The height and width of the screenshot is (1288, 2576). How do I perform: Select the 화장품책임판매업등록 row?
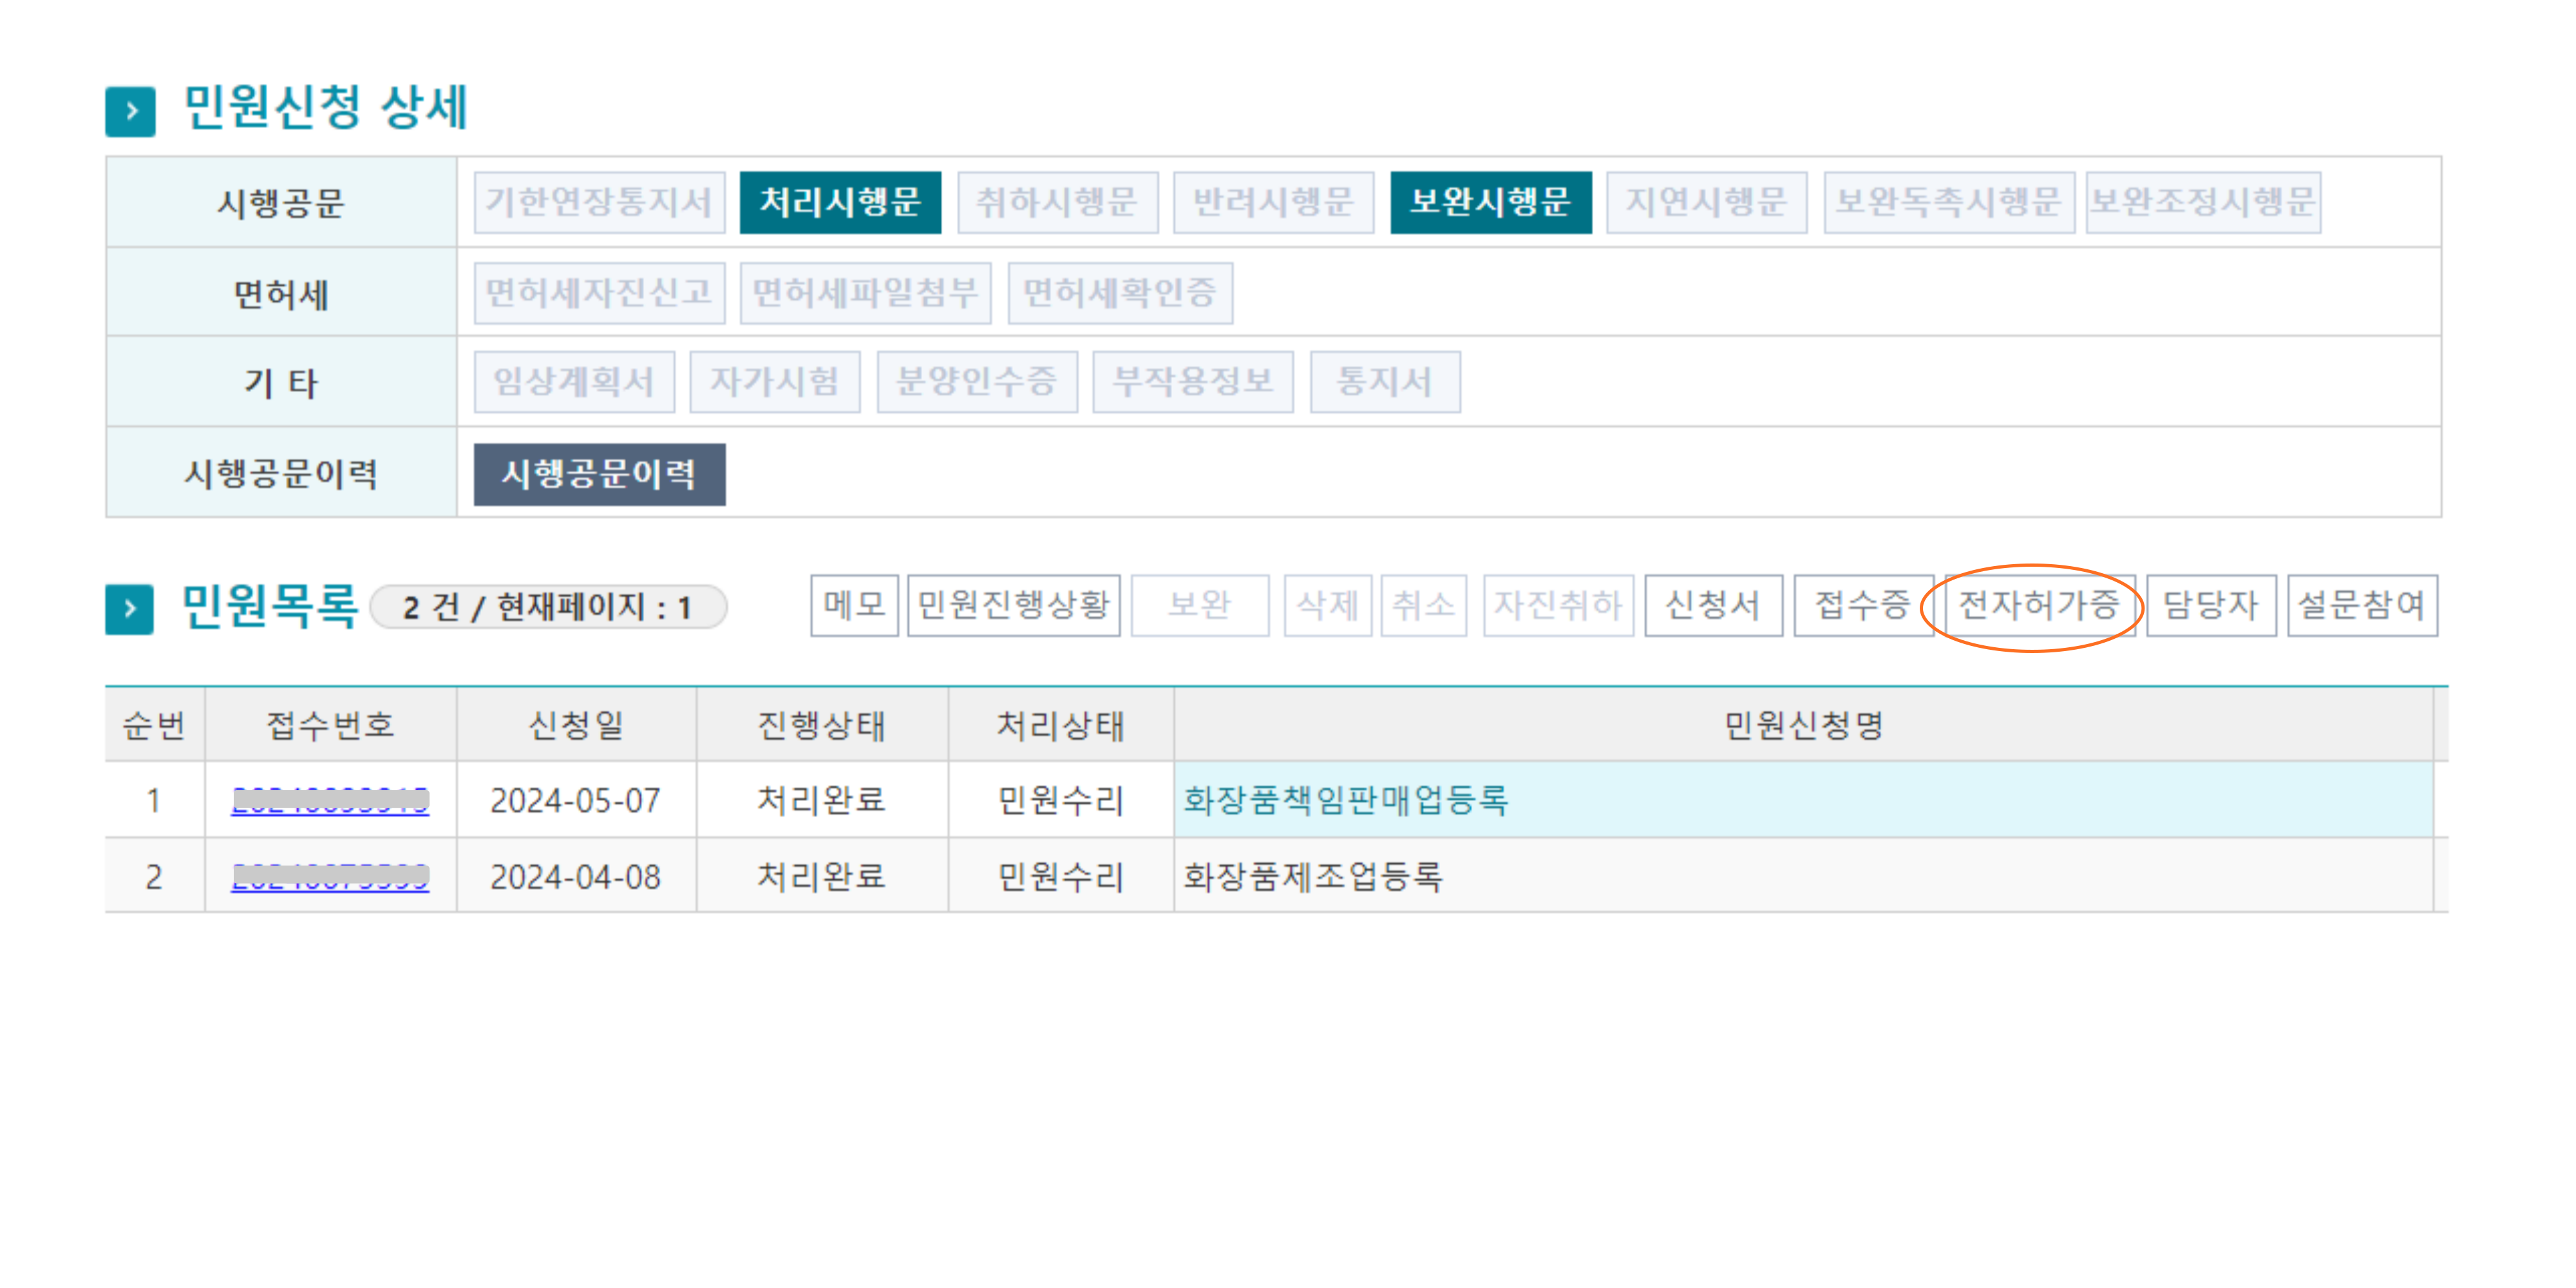1345,800
